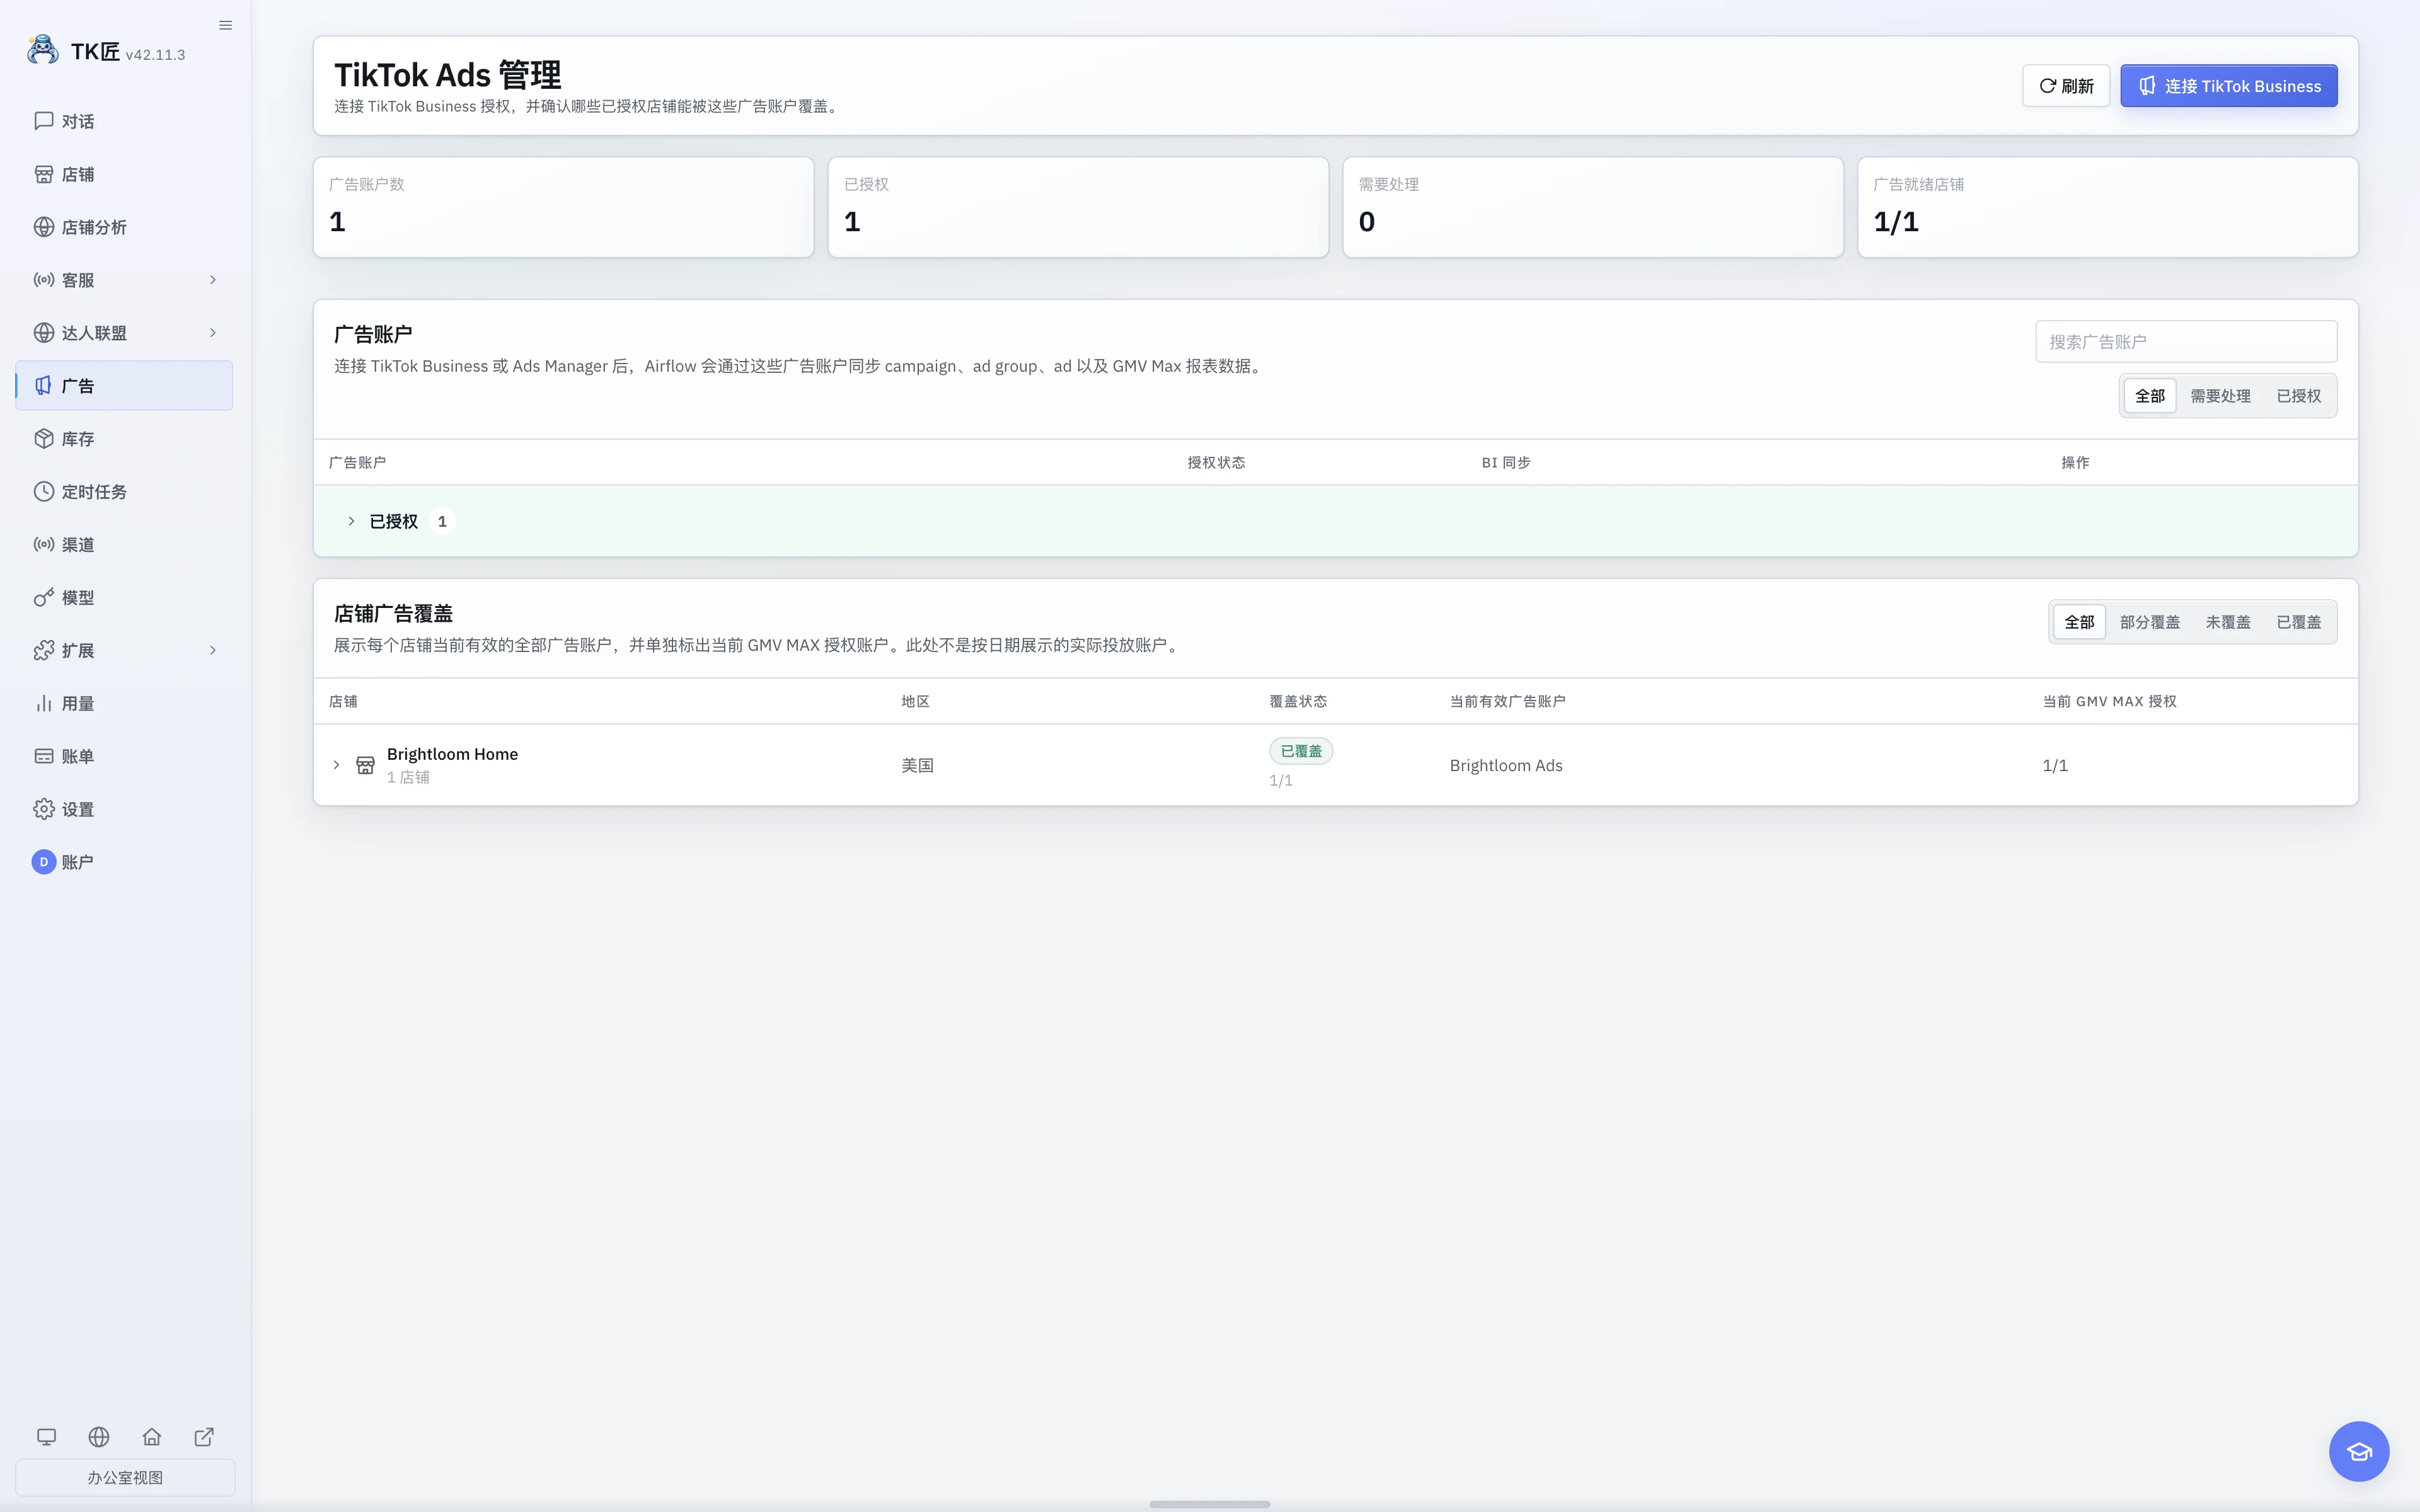The width and height of the screenshot is (2420, 1512).
Task: Click the 达人联盟 globe icon
Action: (x=44, y=333)
